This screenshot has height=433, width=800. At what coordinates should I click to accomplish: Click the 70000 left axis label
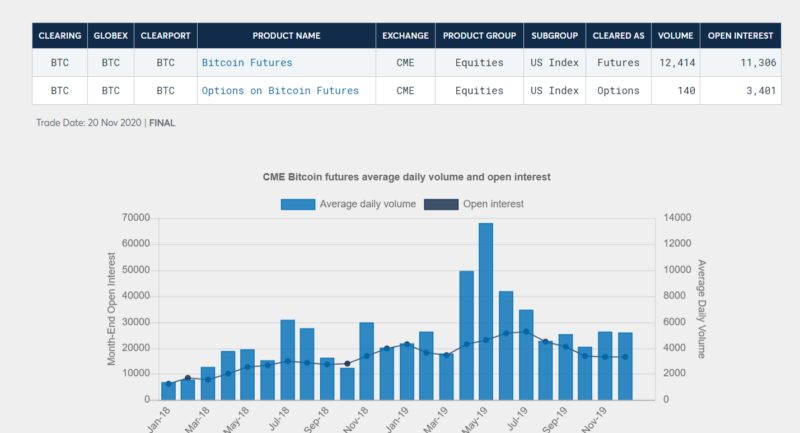pyautogui.click(x=136, y=218)
